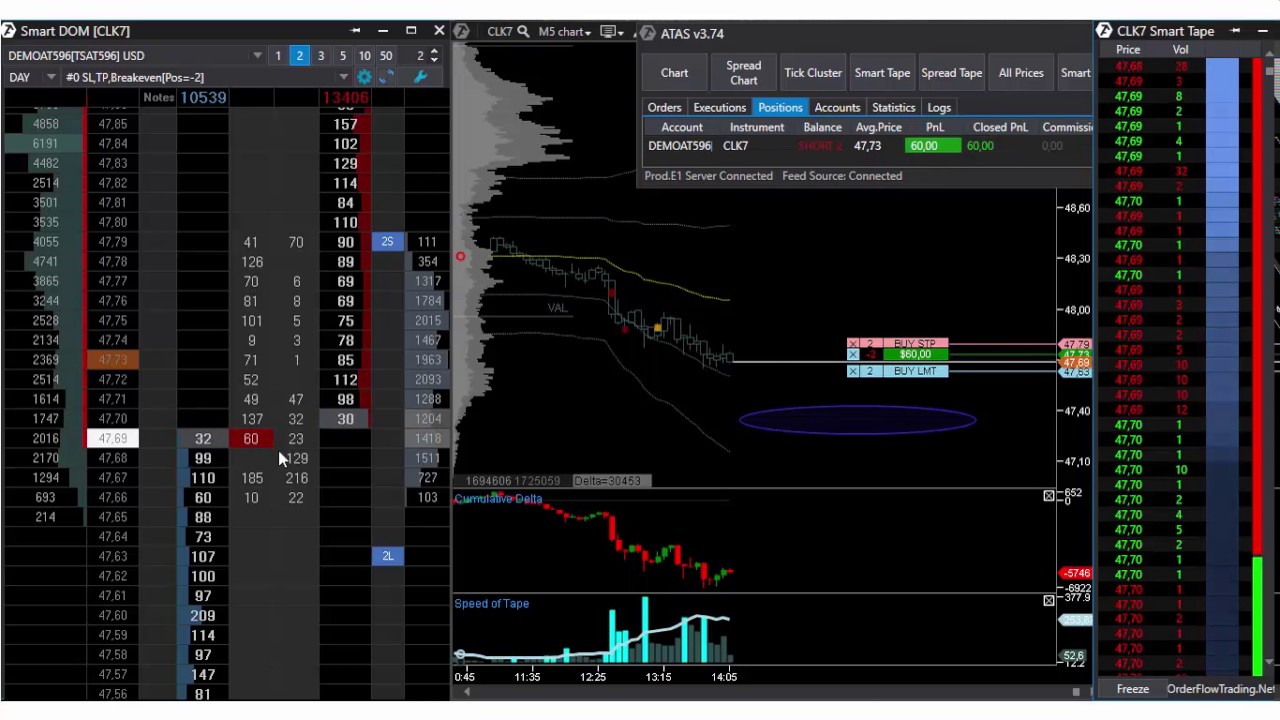Pin the Smart DOM window
This screenshot has height=720, width=1280.
pyautogui.click(x=355, y=31)
